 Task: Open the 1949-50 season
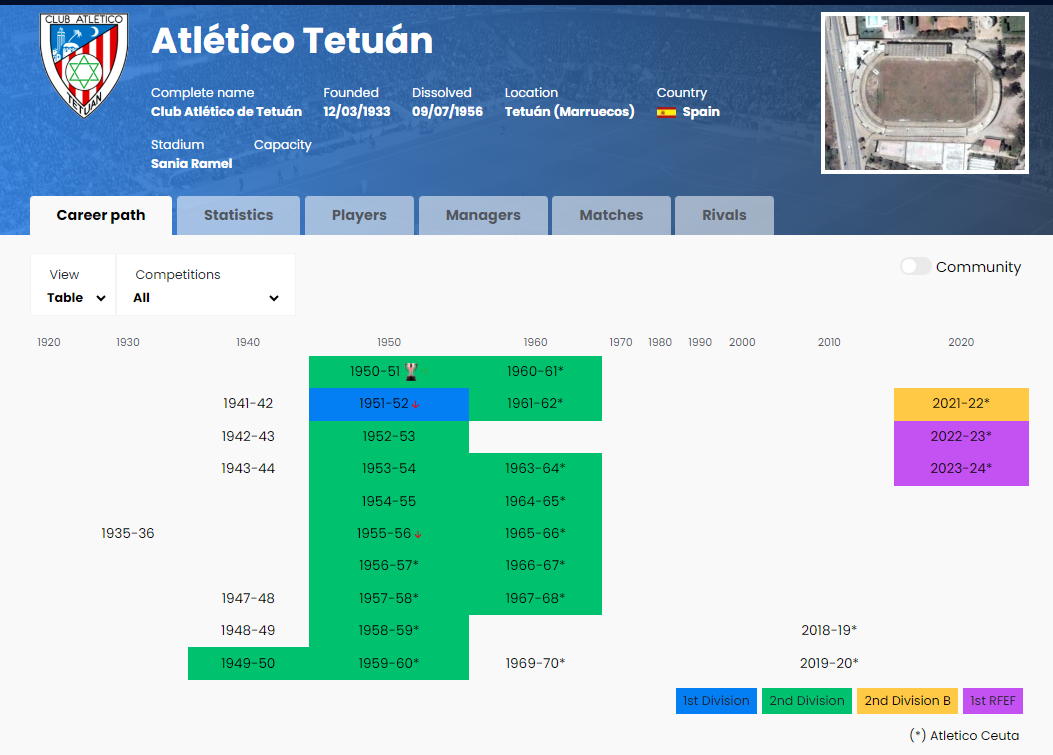pos(248,663)
